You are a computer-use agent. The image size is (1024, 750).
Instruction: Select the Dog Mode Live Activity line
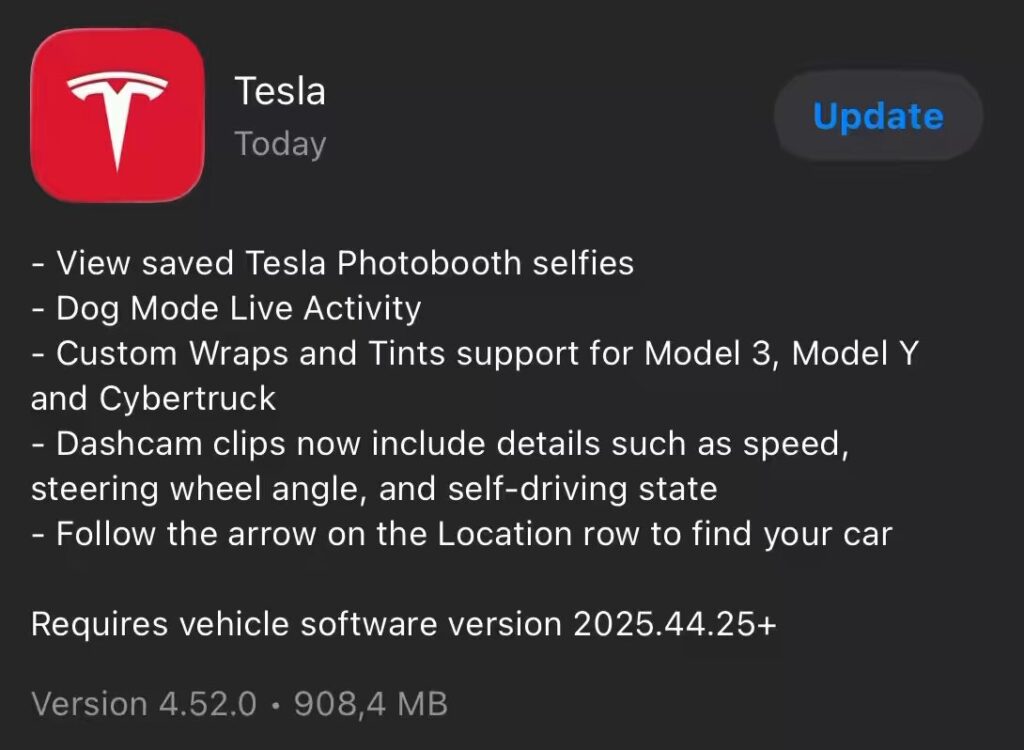coord(226,309)
